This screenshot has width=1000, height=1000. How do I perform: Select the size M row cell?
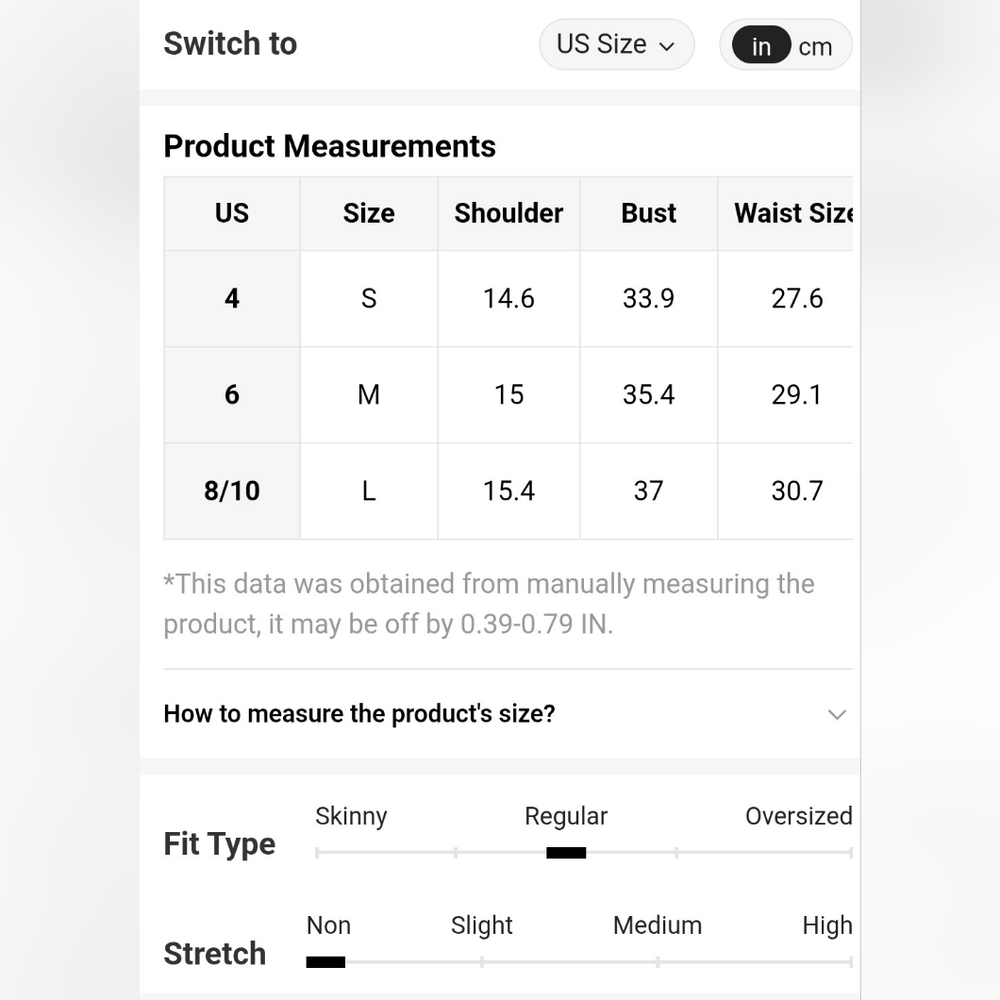click(369, 395)
